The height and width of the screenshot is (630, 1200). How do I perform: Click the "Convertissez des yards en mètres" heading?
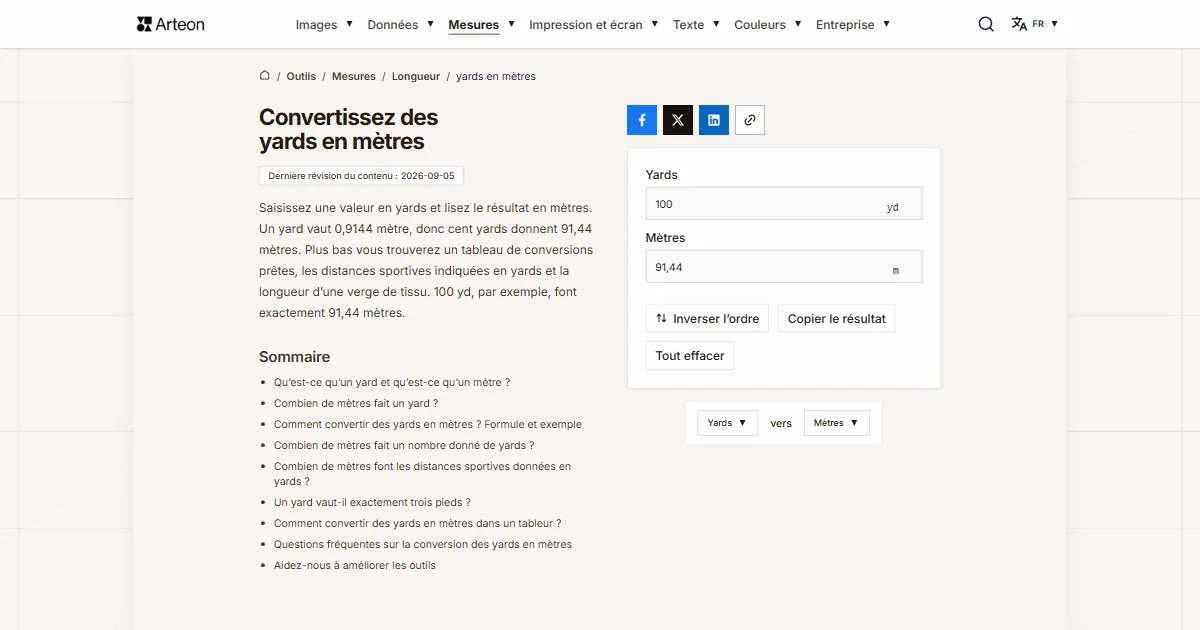348,129
